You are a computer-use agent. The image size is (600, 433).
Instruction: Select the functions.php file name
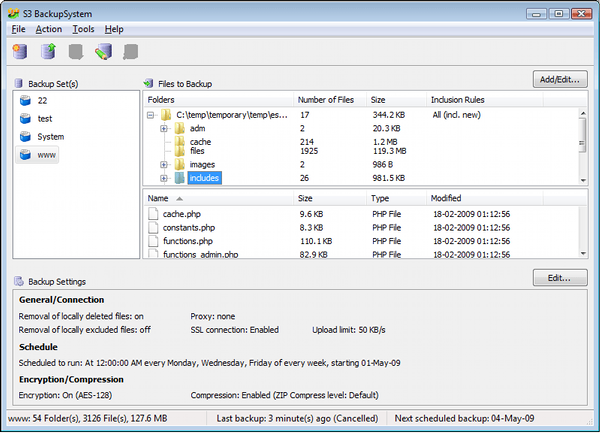[188, 241]
